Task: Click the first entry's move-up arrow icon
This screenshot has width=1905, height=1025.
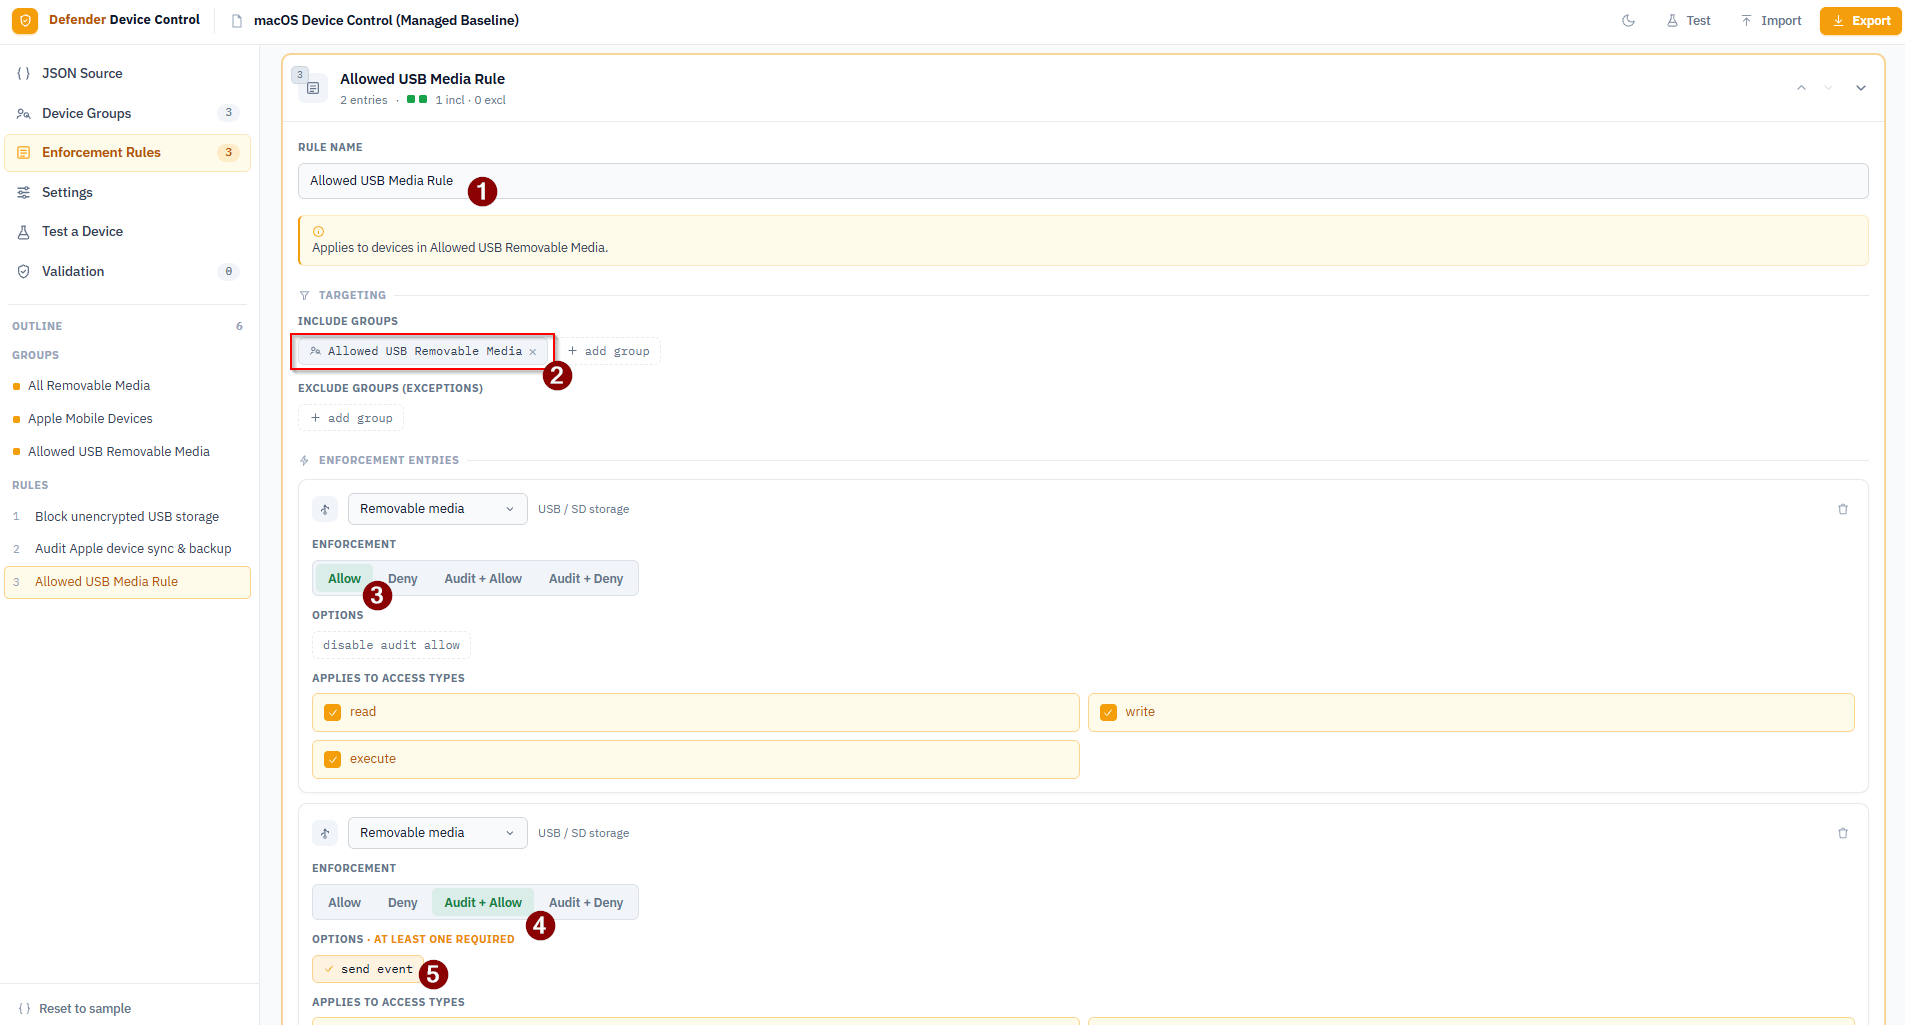Action: (x=325, y=509)
